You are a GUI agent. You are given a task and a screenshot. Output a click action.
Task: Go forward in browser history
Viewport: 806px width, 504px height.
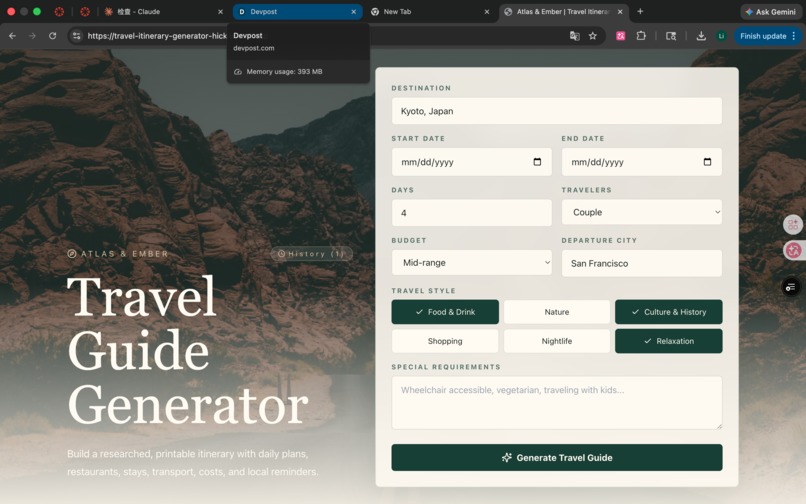(x=32, y=36)
